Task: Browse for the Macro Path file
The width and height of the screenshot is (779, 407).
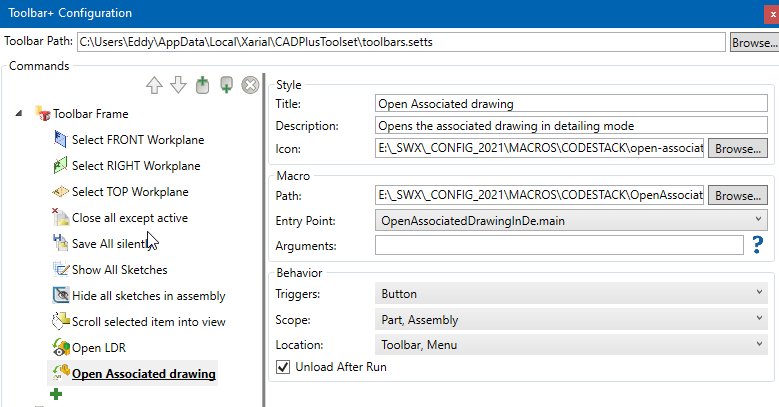Action: point(737,195)
